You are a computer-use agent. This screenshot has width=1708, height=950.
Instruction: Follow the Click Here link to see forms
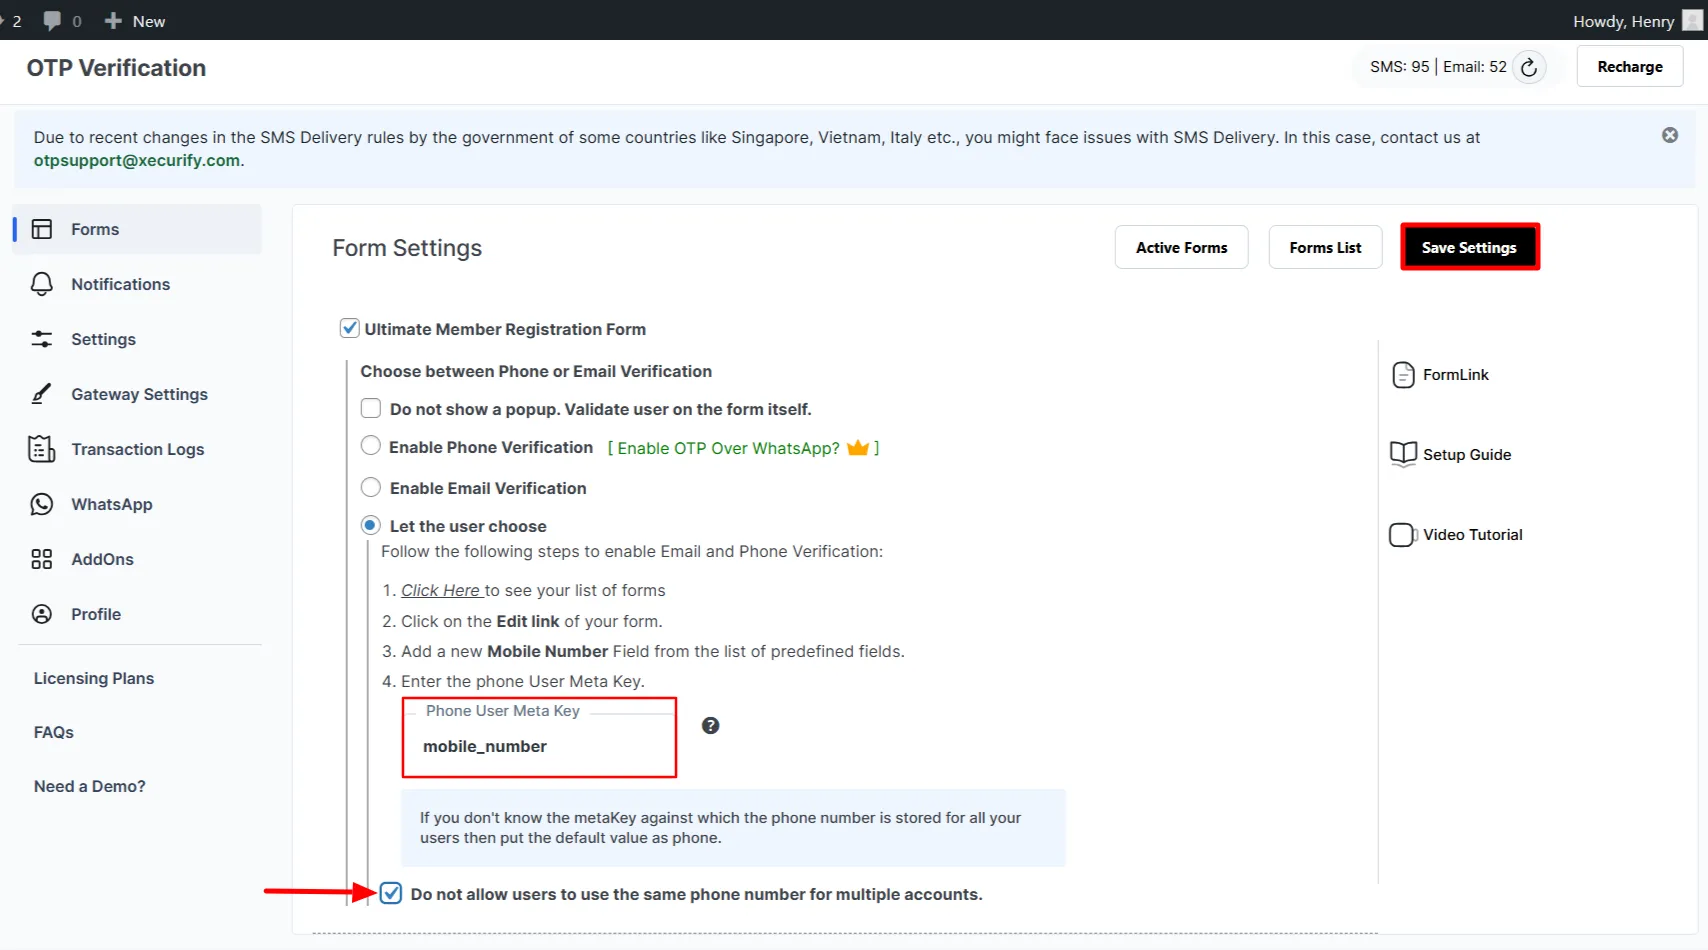(440, 590)
